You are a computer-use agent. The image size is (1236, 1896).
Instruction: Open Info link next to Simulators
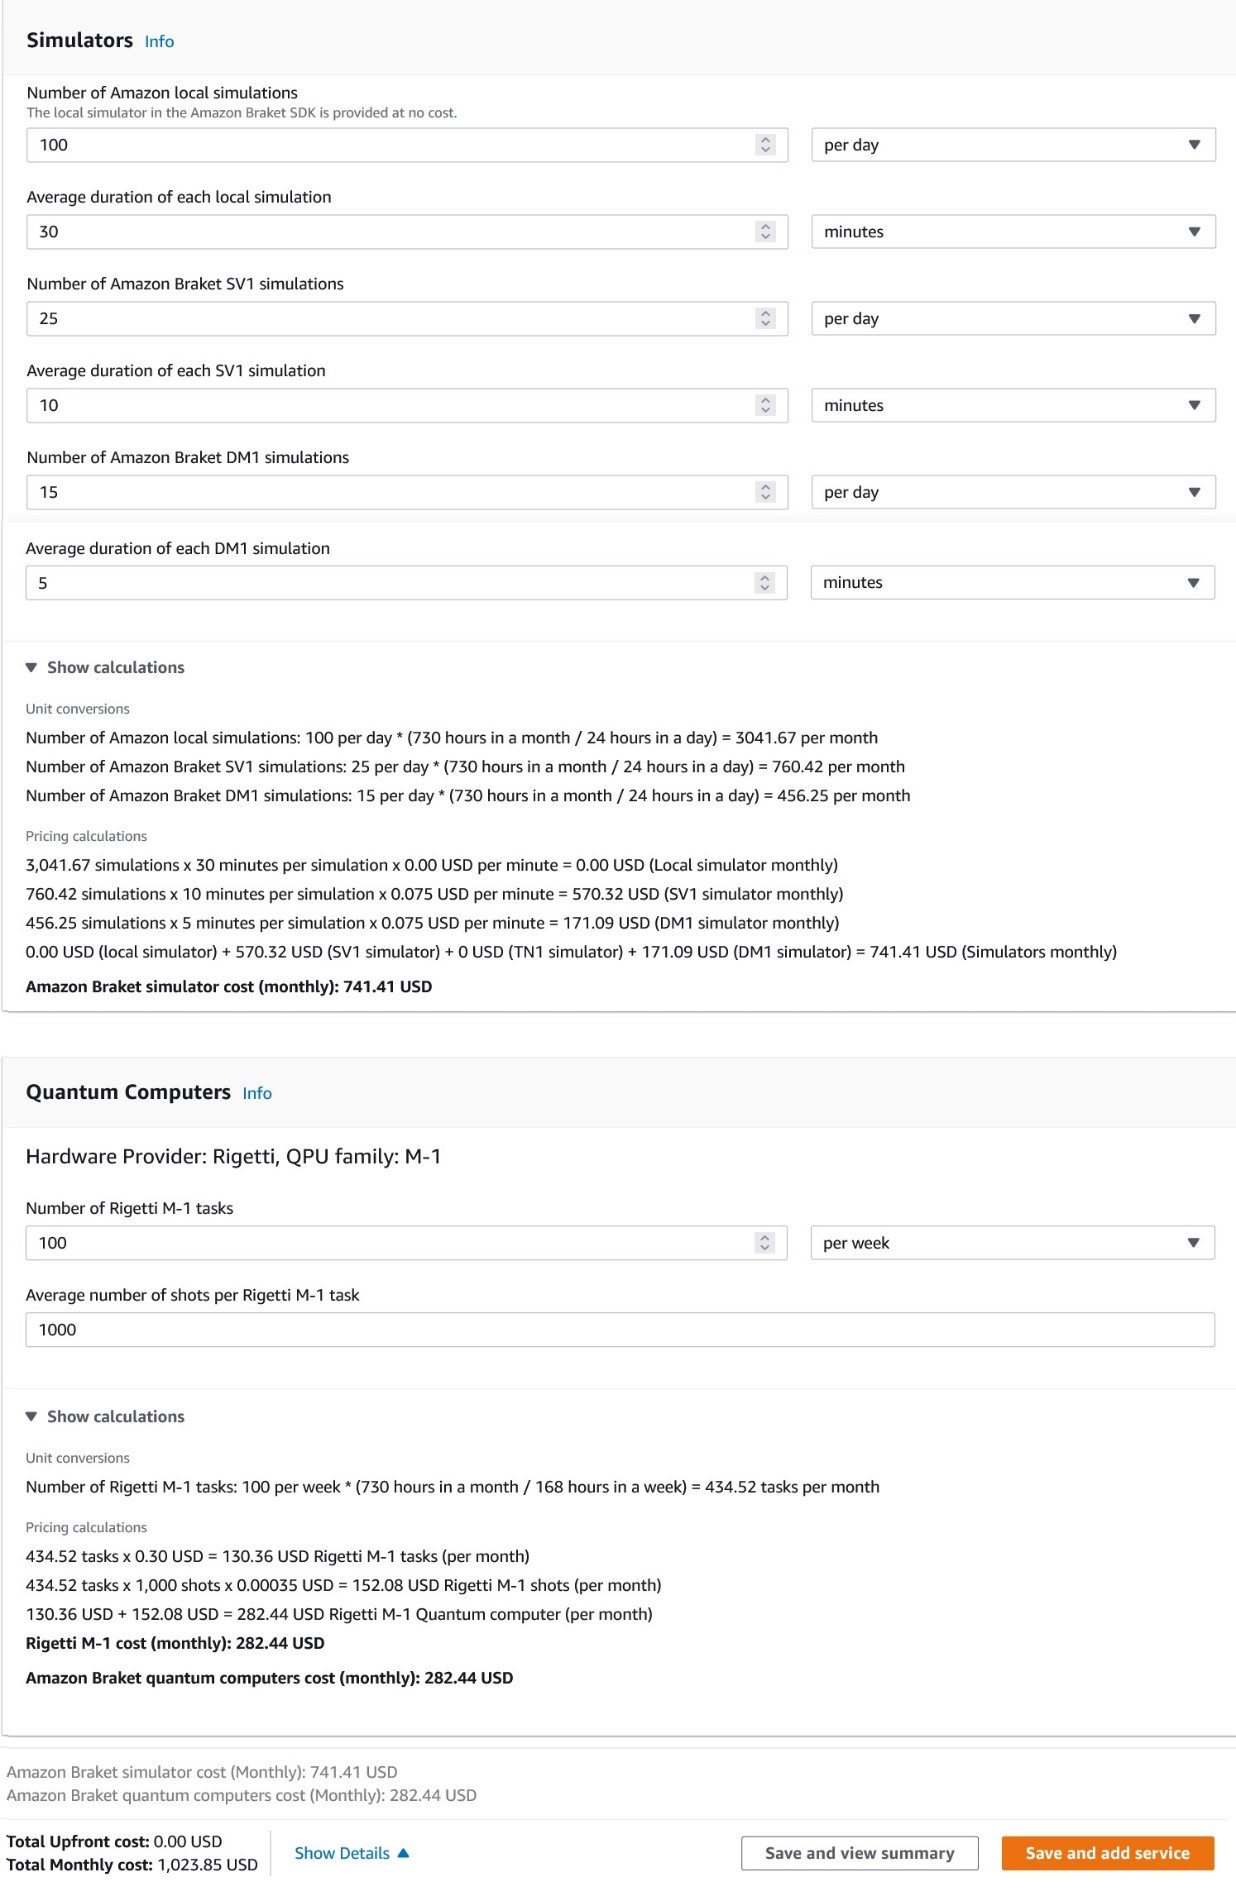click(x=159, y=41)
